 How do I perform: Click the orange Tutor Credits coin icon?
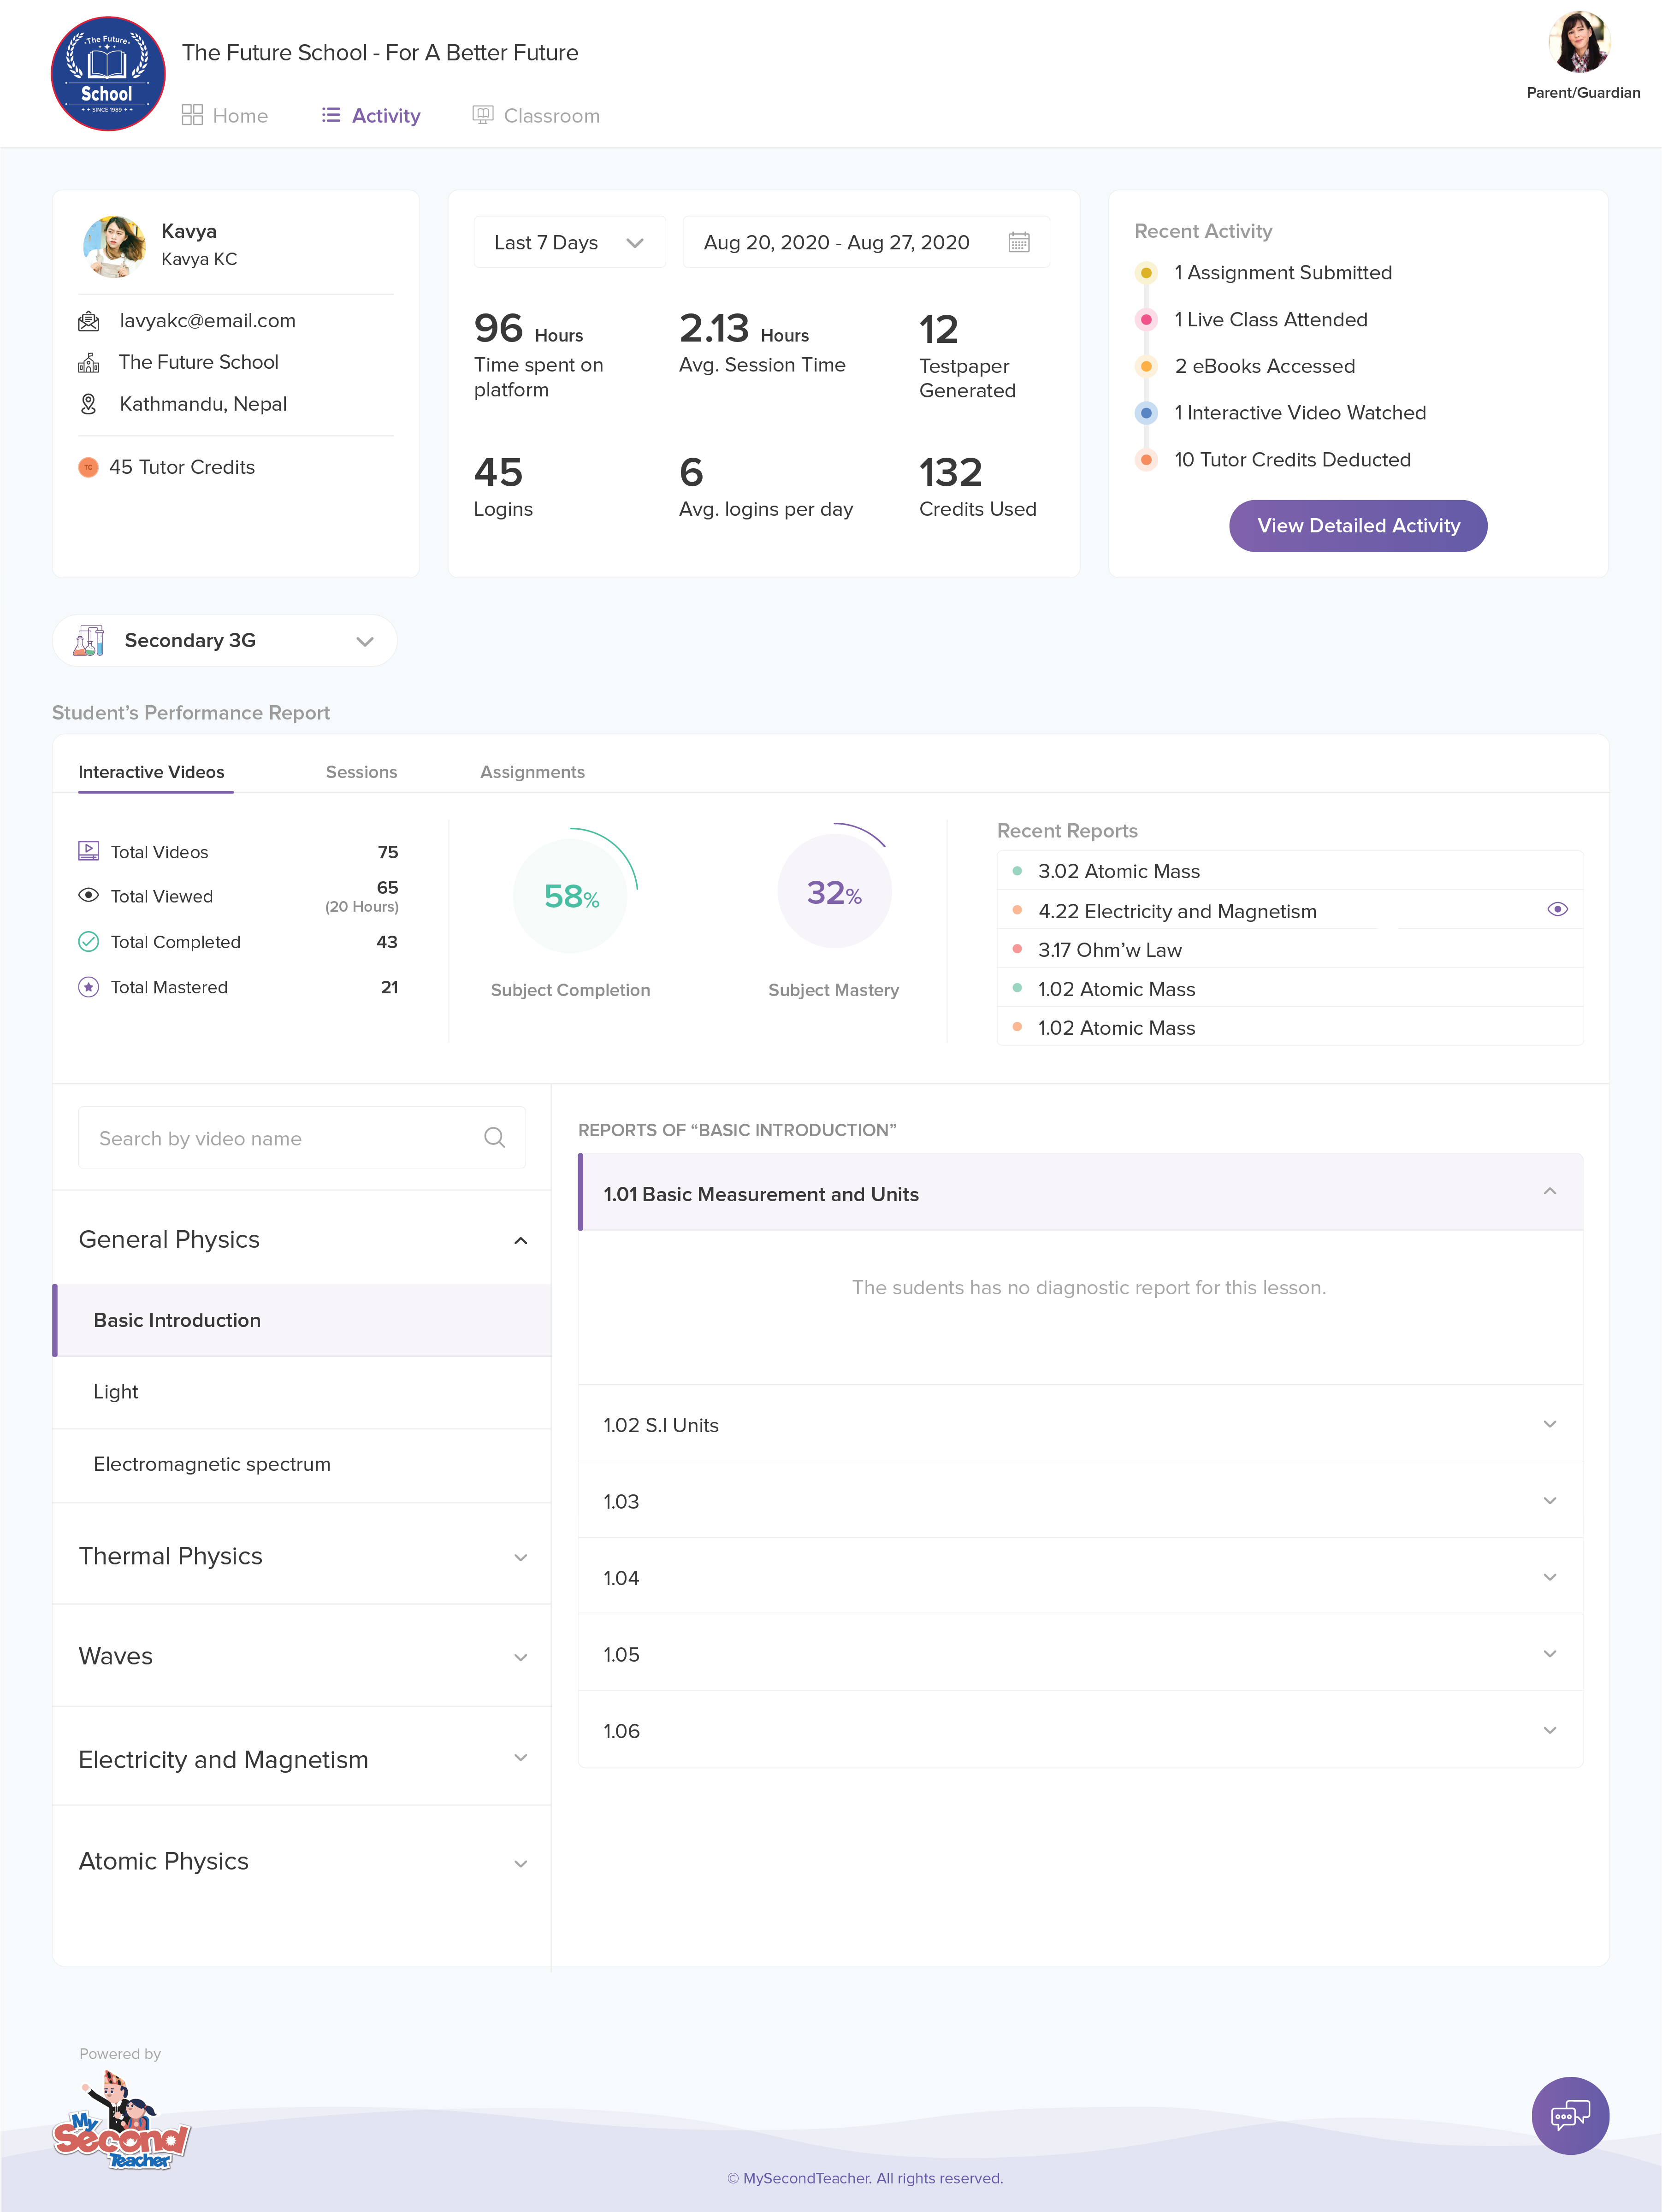[88, 467]
